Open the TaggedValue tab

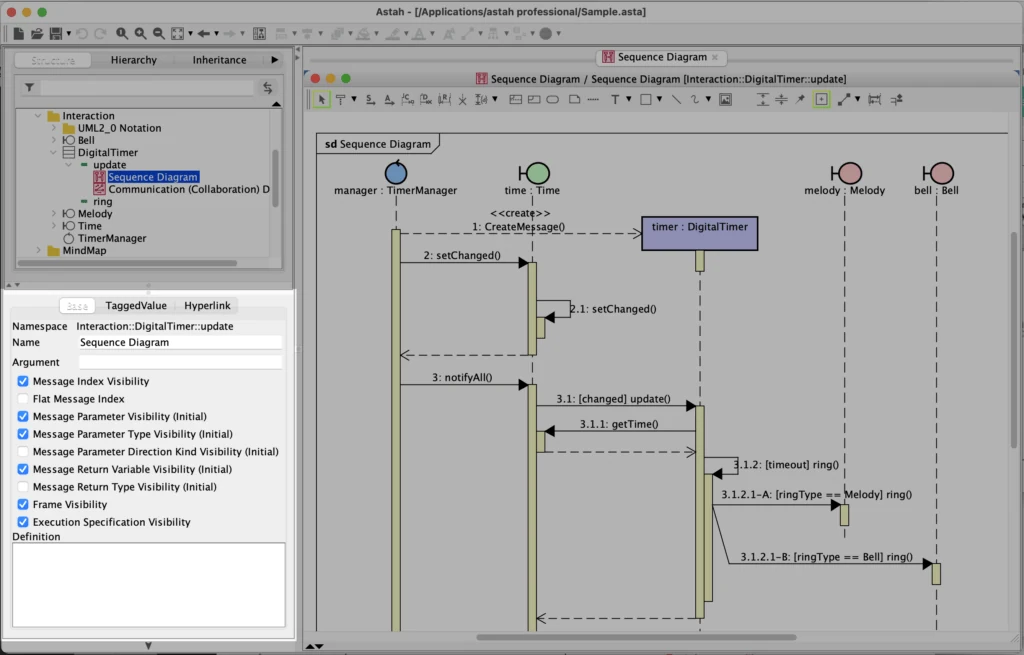(136, 306)
